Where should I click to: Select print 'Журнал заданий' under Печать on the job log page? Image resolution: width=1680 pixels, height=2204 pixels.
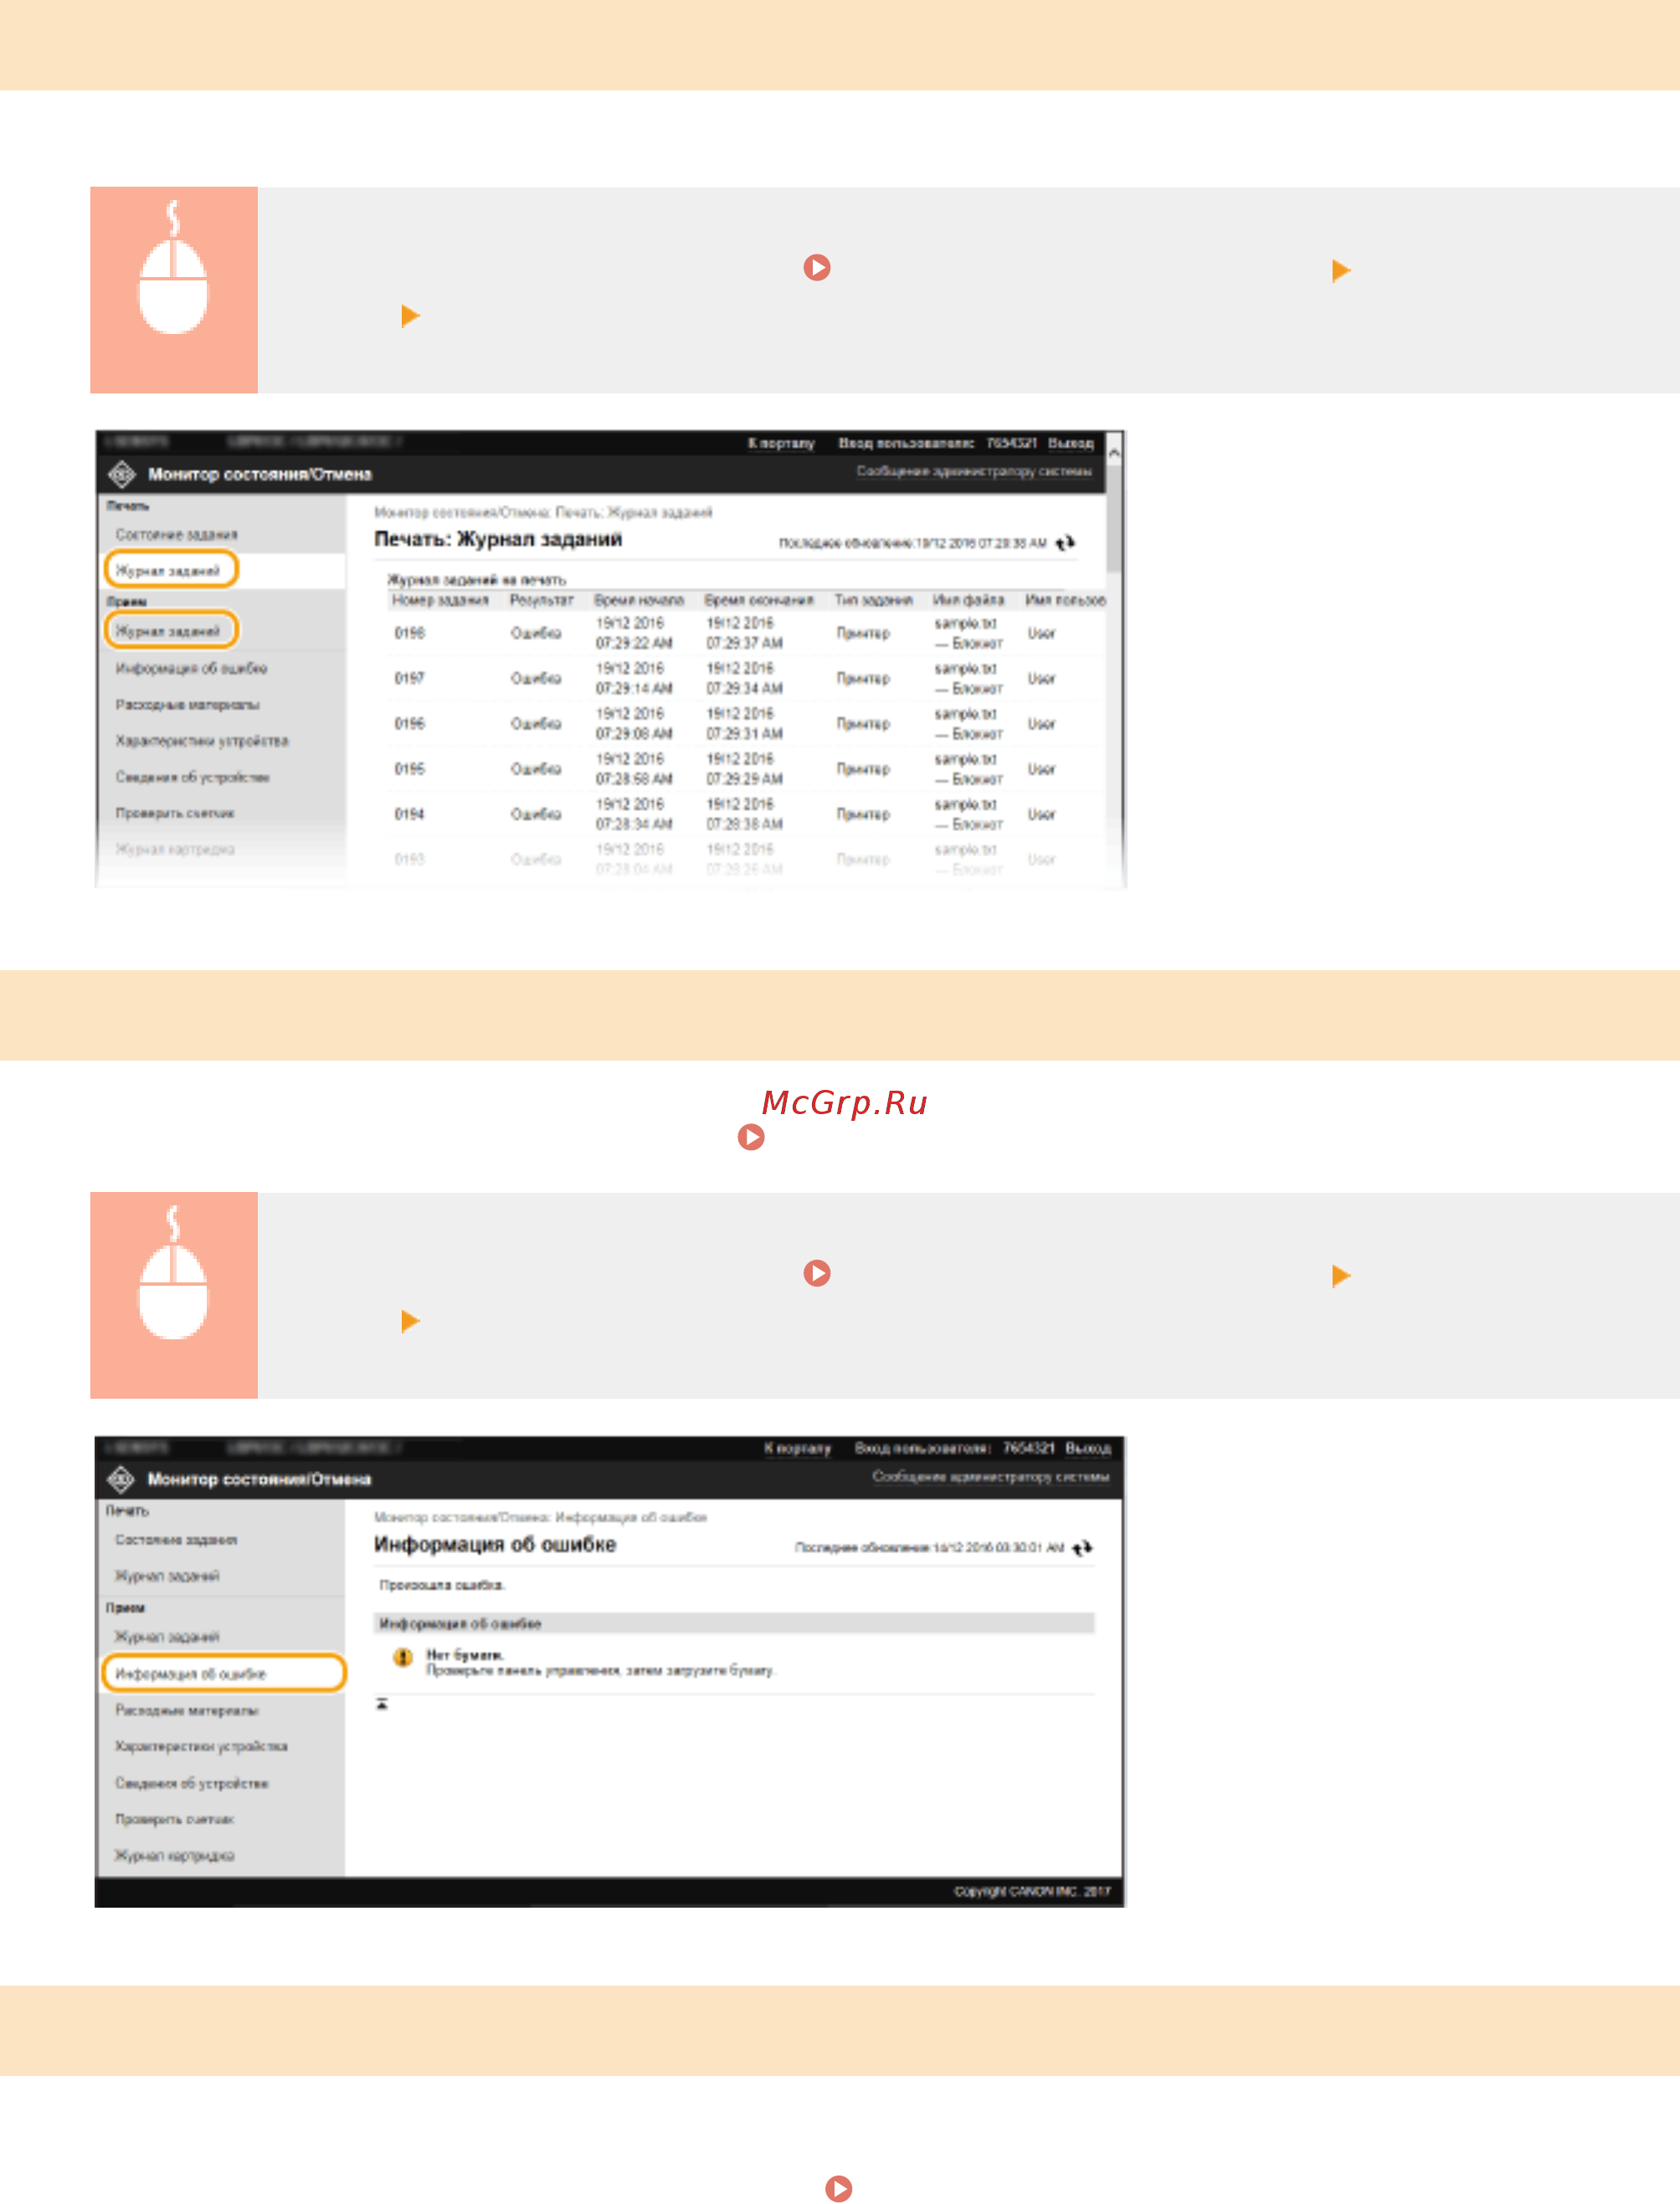click(x=170, y=570)
